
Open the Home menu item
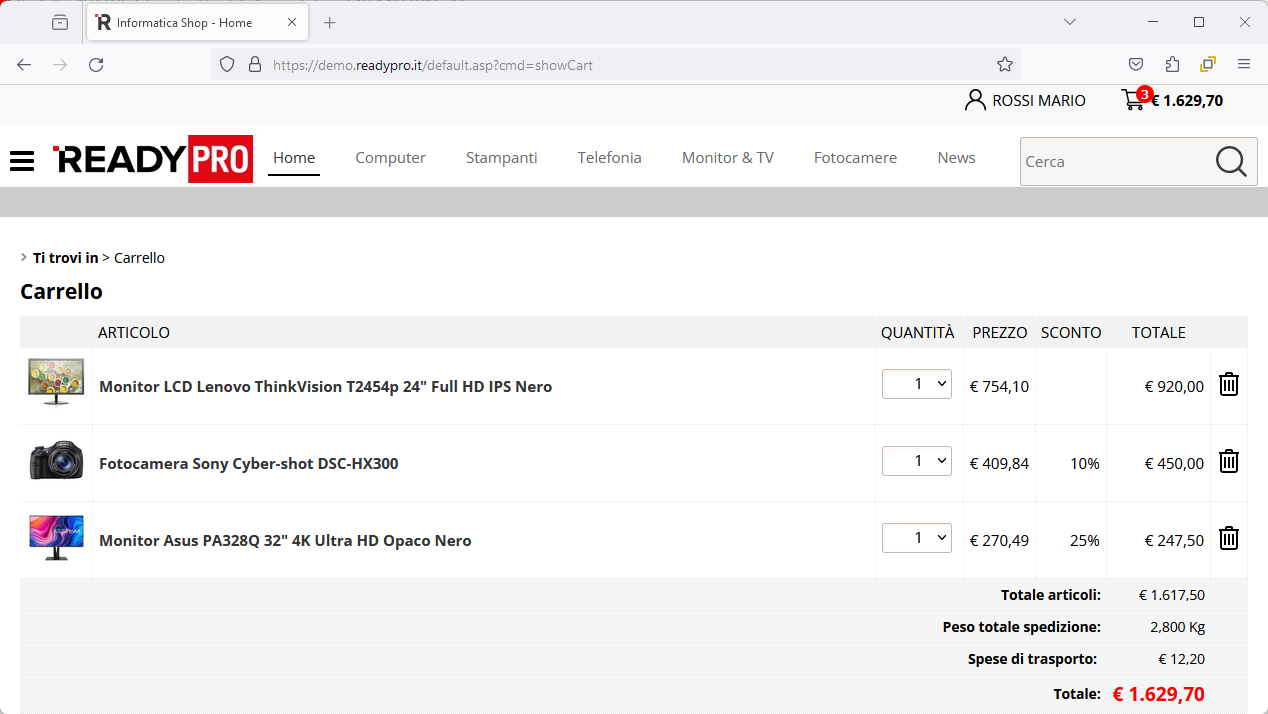294,158
